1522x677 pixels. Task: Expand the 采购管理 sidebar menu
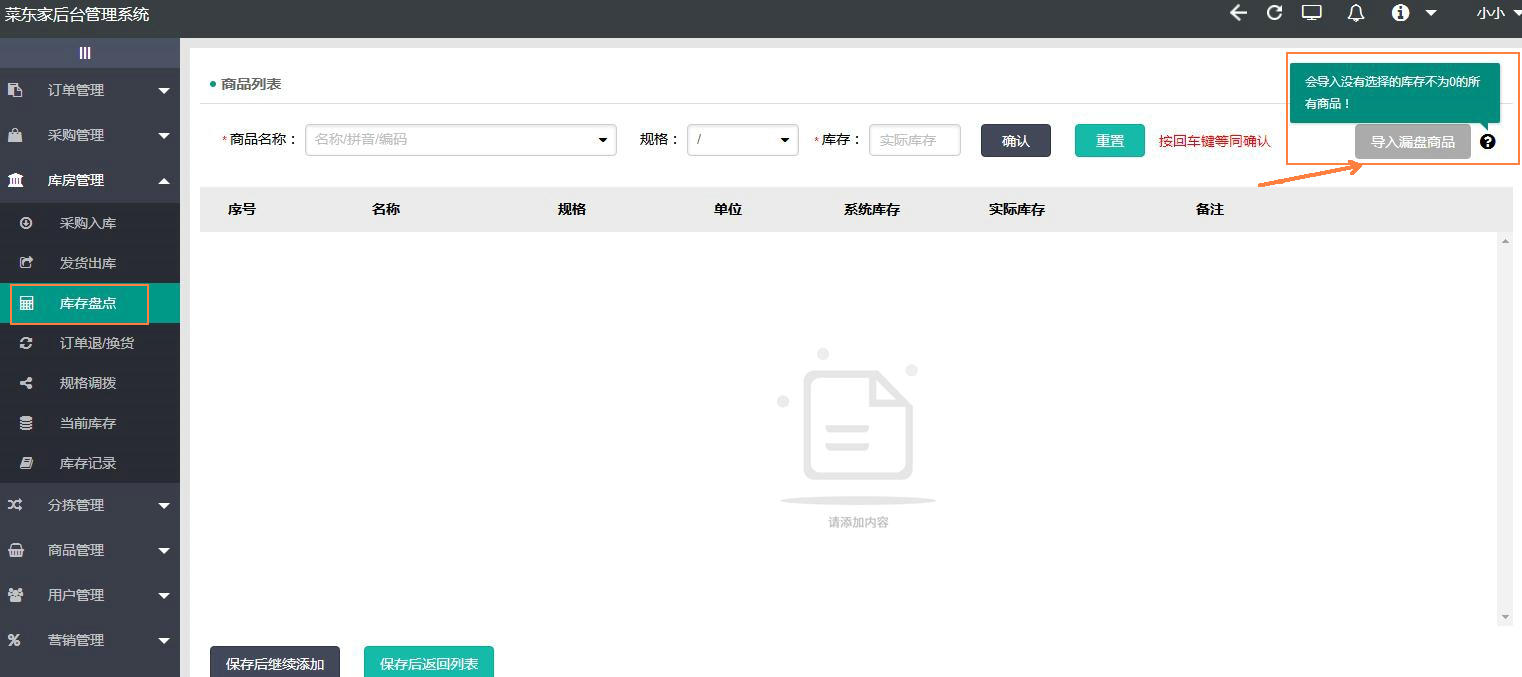point(90,135)
